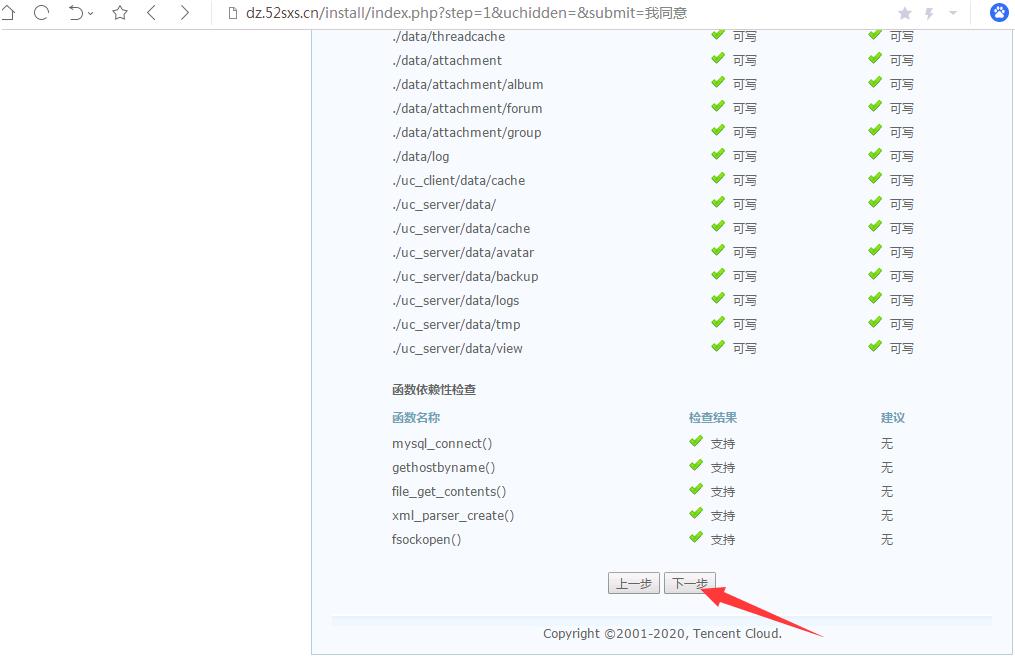Select the ./data/threadcache path text
The image size is (1015, 659).
pos(448,37)
